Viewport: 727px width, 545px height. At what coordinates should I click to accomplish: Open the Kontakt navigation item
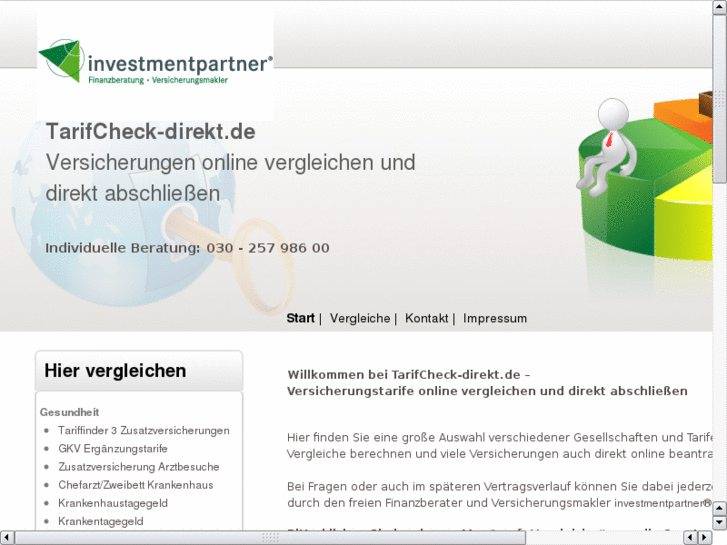tap(427, 319)
